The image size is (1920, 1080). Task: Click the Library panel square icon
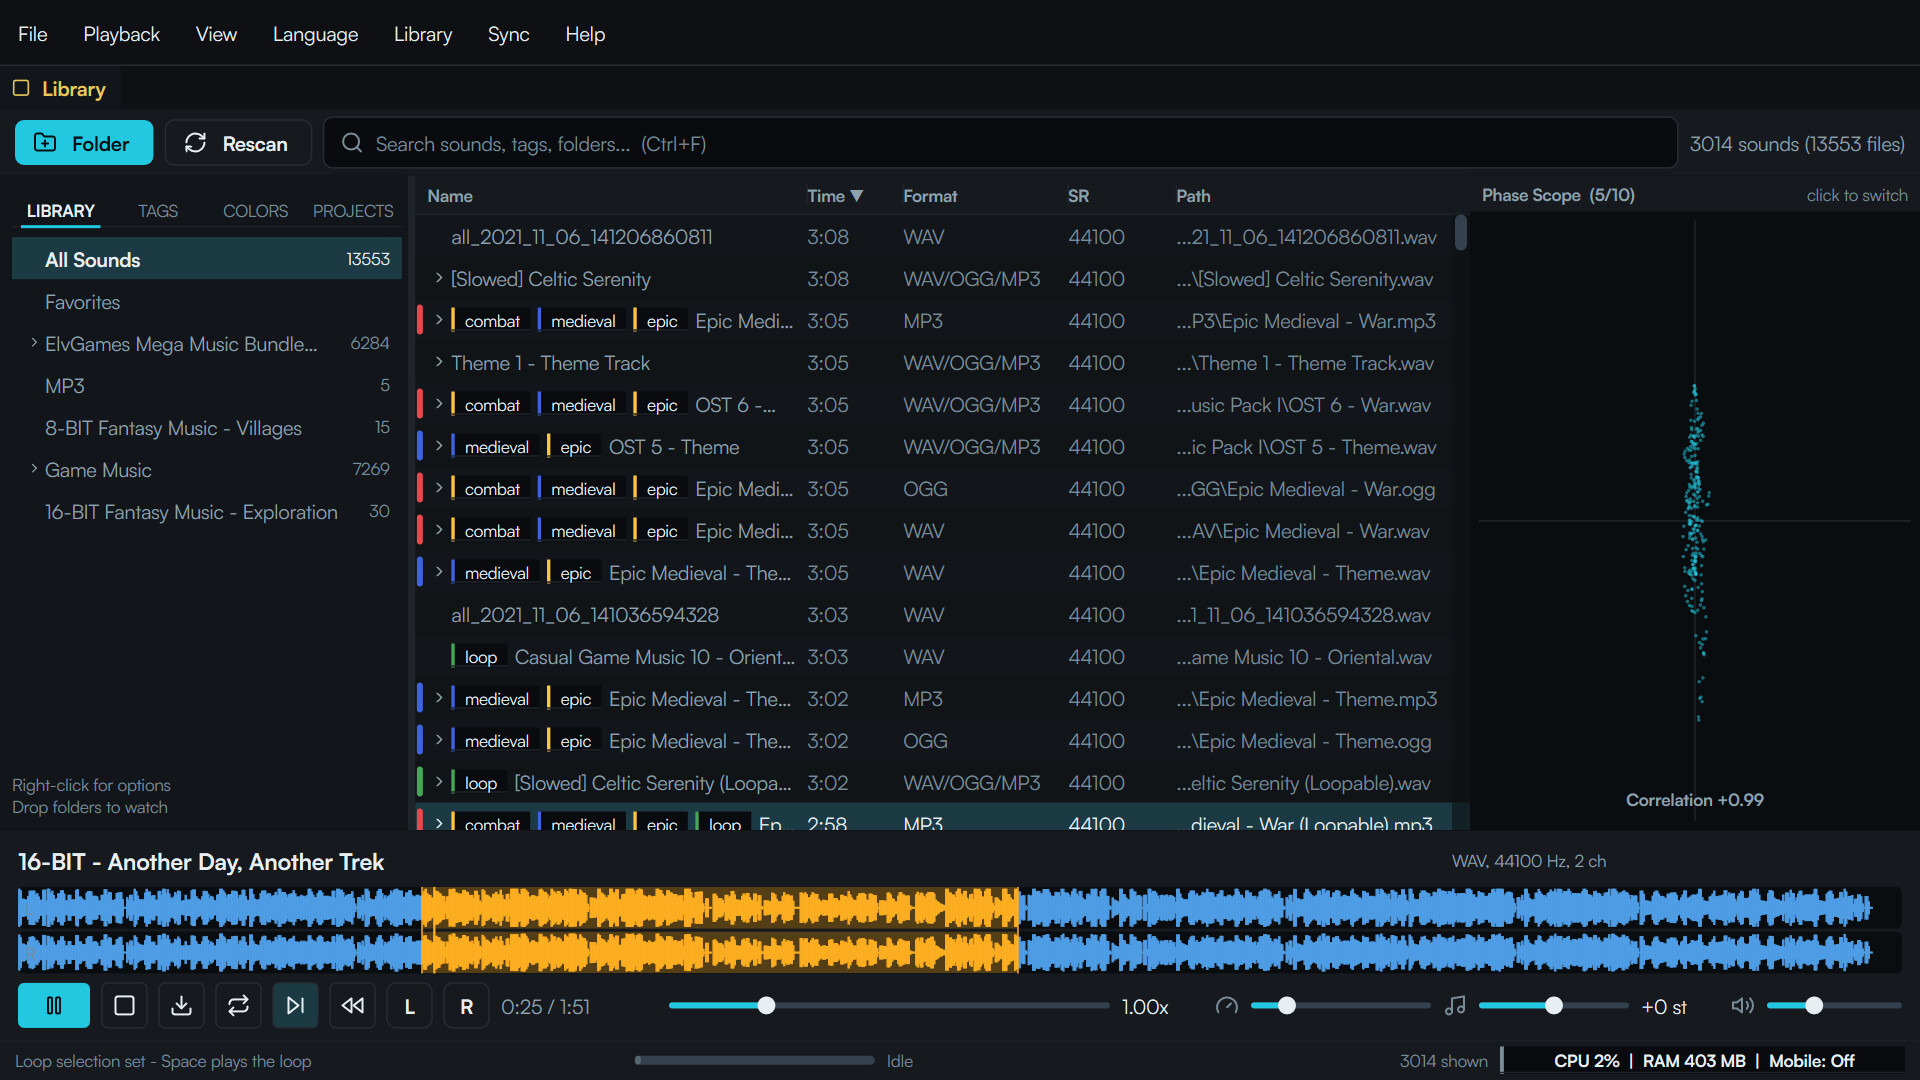click(21, 88)
